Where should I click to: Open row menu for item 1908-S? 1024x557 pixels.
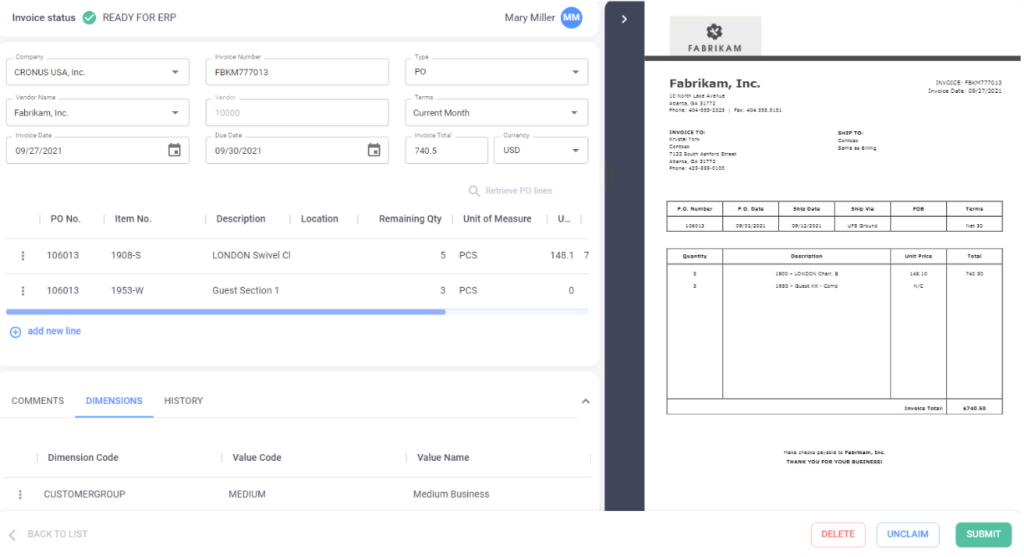click(23, 255)
